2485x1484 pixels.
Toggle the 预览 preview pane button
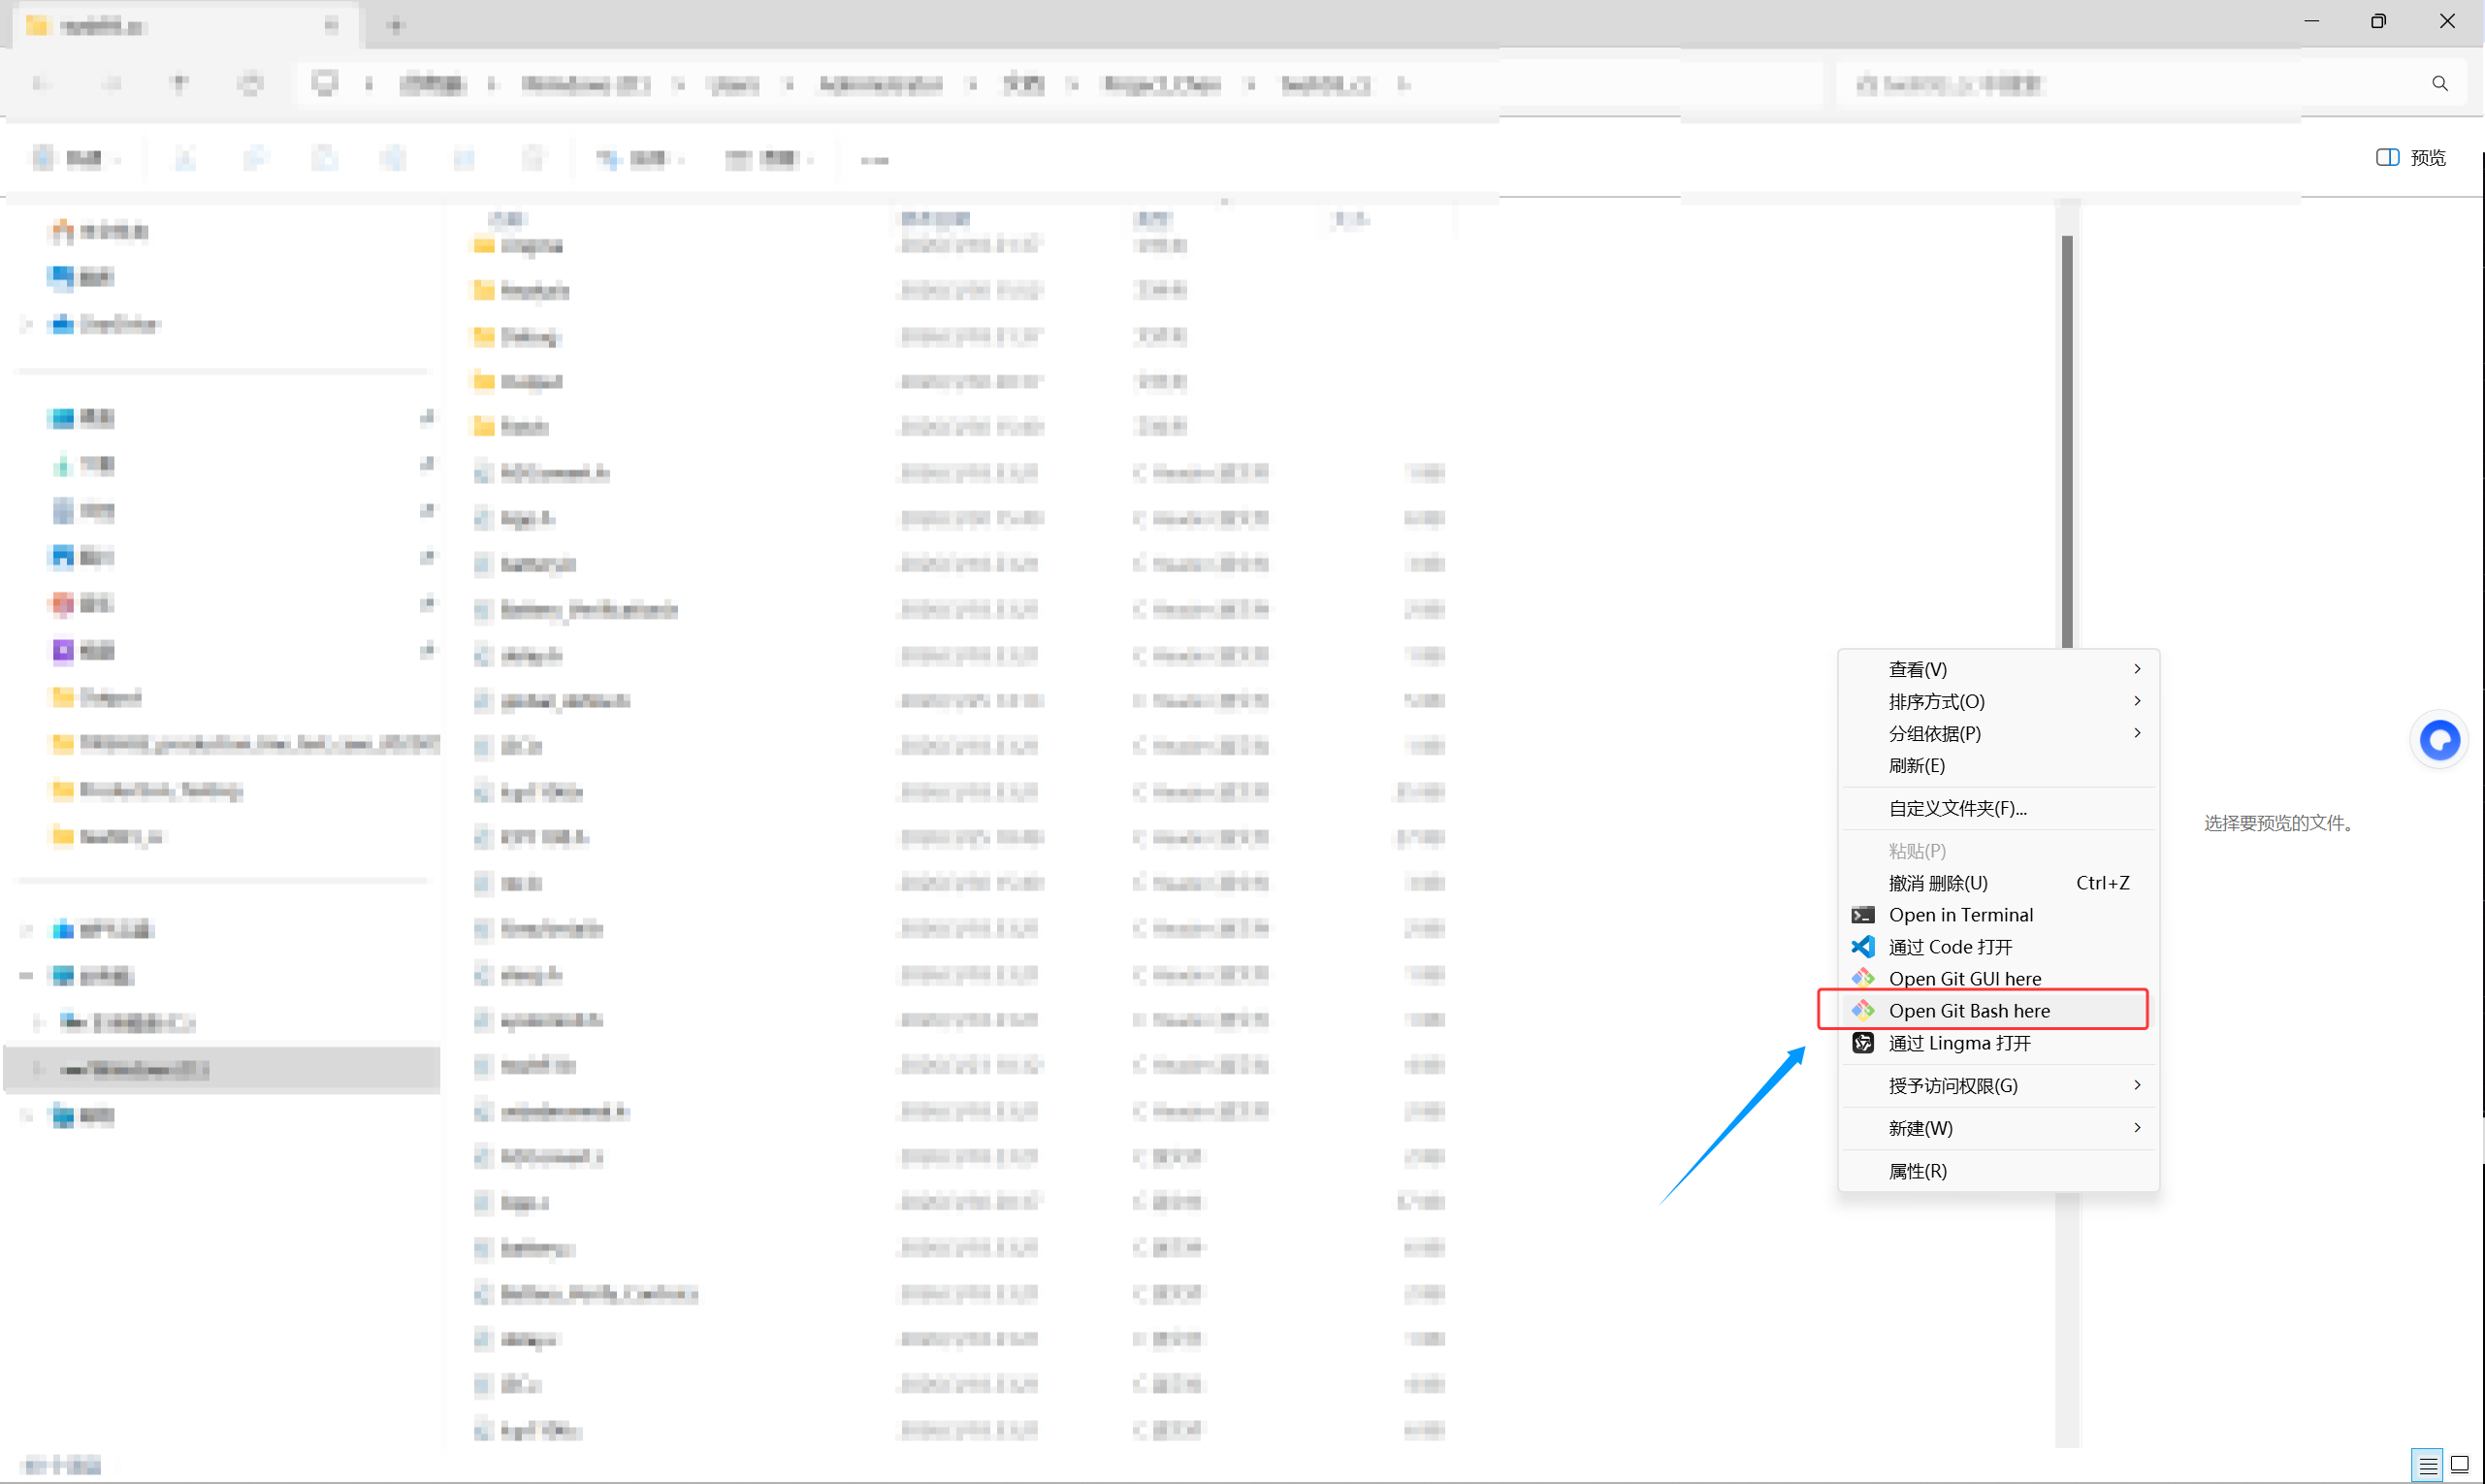click(2410, 157)
